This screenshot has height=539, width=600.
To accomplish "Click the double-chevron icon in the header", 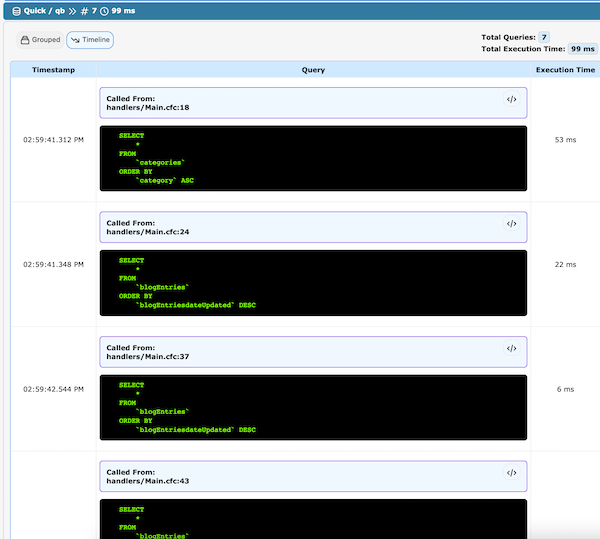I will tap(72, 11).
